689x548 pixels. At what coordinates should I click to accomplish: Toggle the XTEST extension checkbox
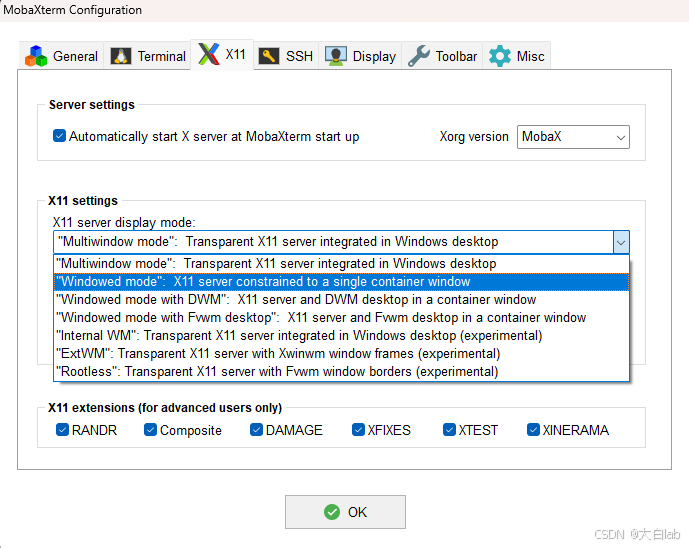click(x=449, y=429)
